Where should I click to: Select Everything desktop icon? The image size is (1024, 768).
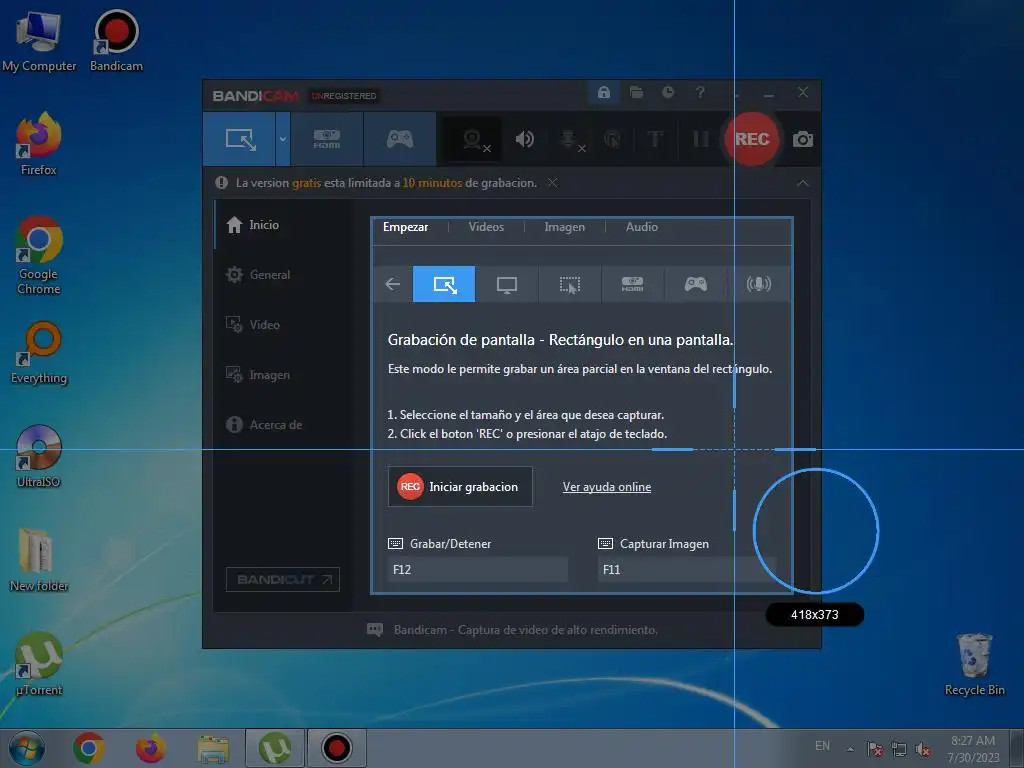coord(39,353)
